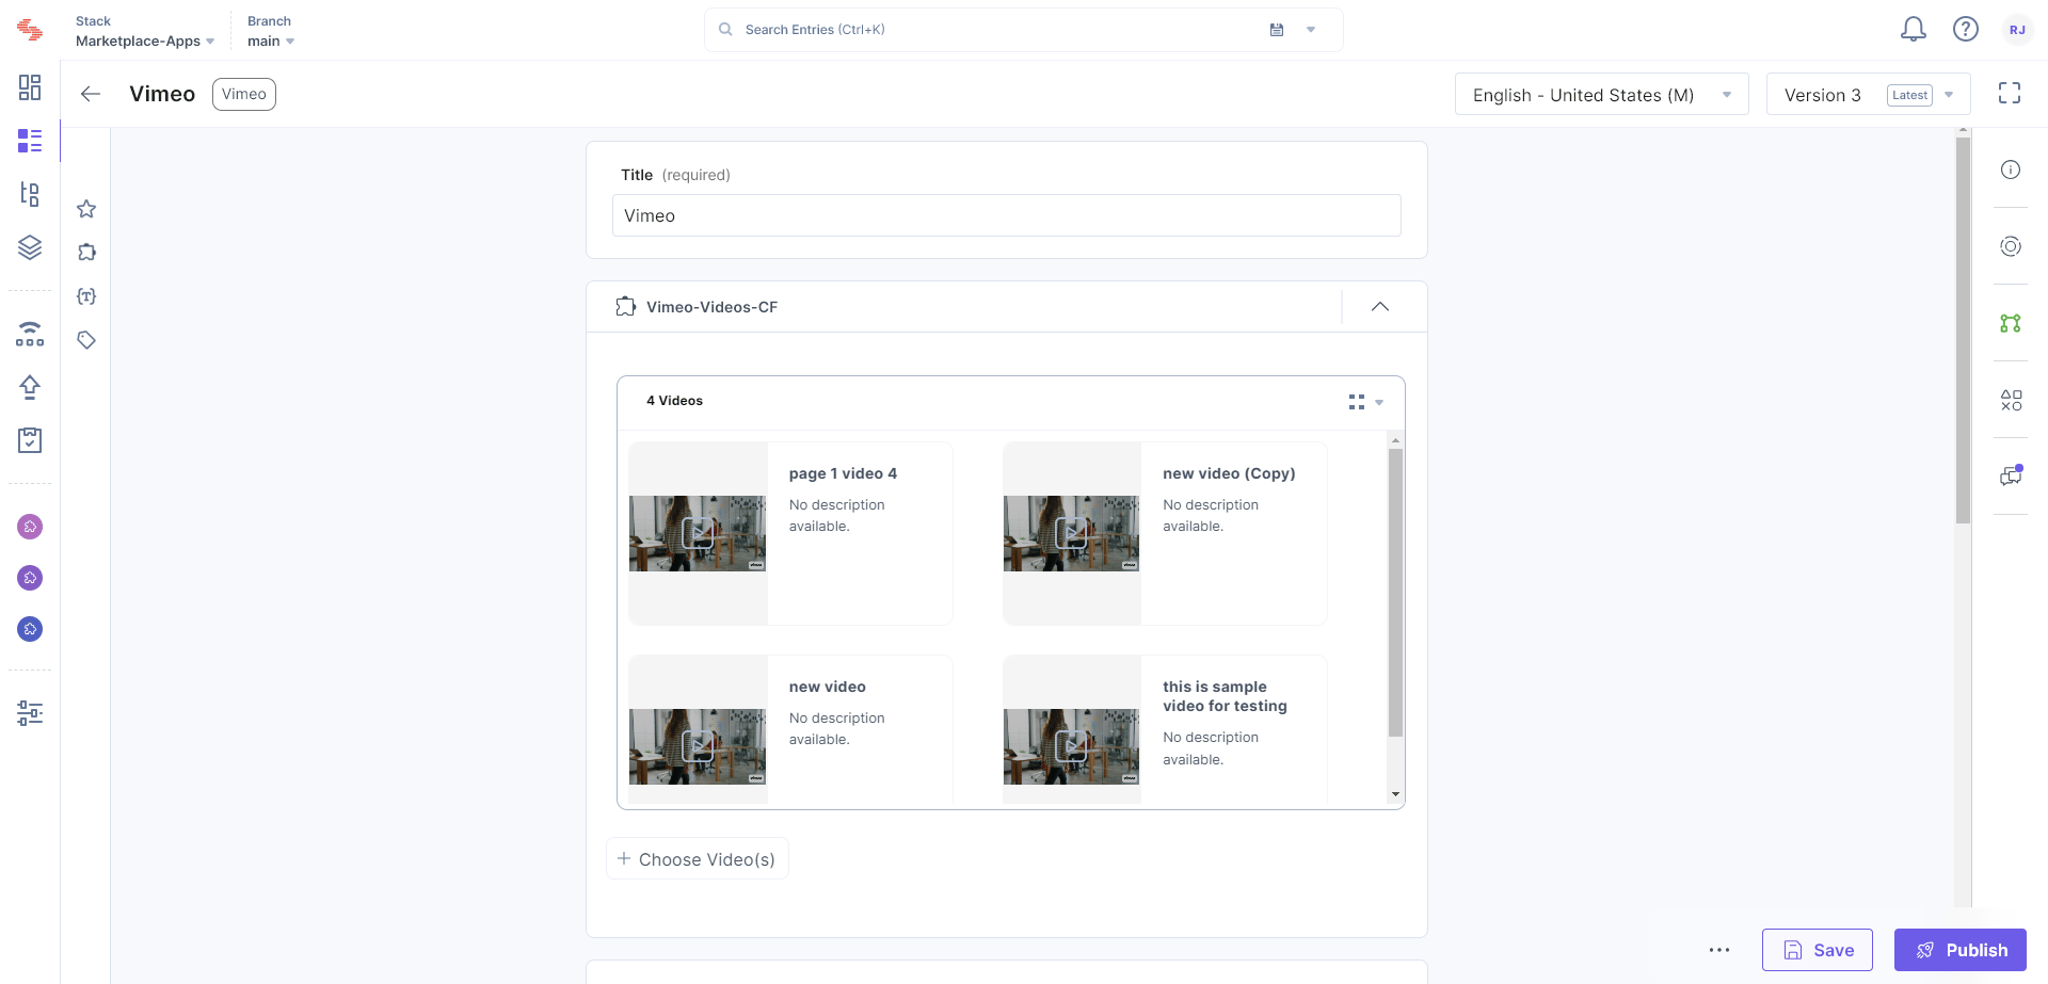Screen dimensions: 2048x984
Task: Click the Latest version tag
Action: (x=1909, y=95)
